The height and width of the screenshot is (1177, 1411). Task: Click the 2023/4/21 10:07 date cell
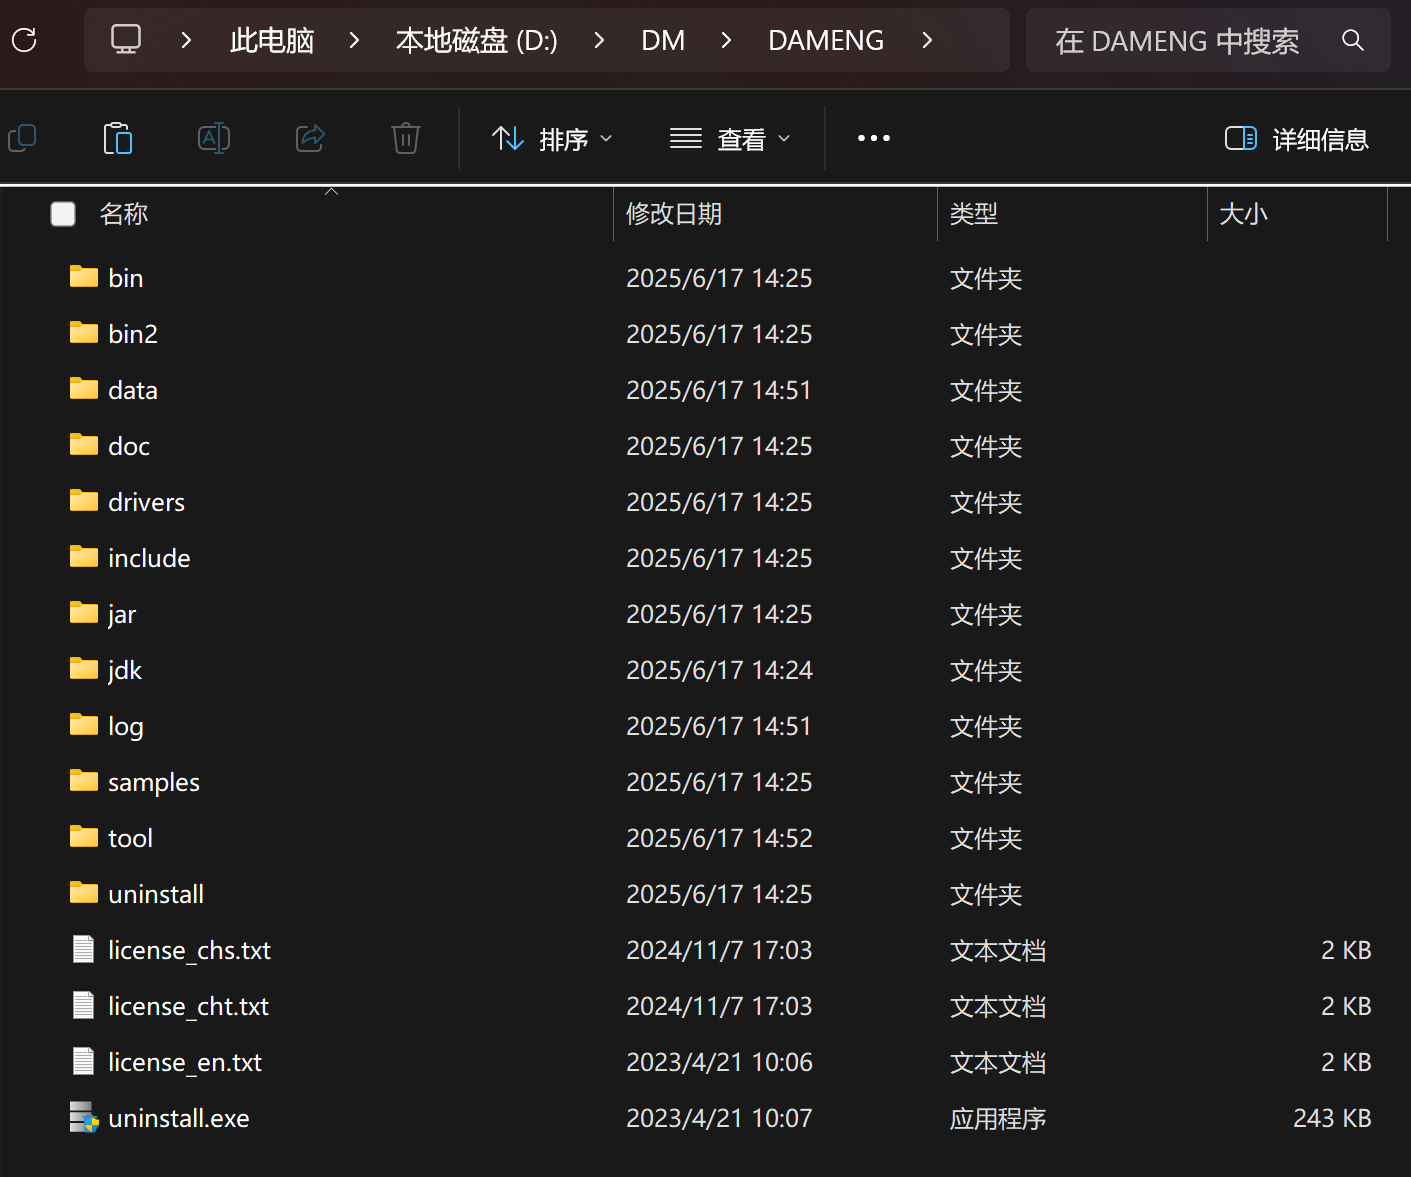point(719,1118)
